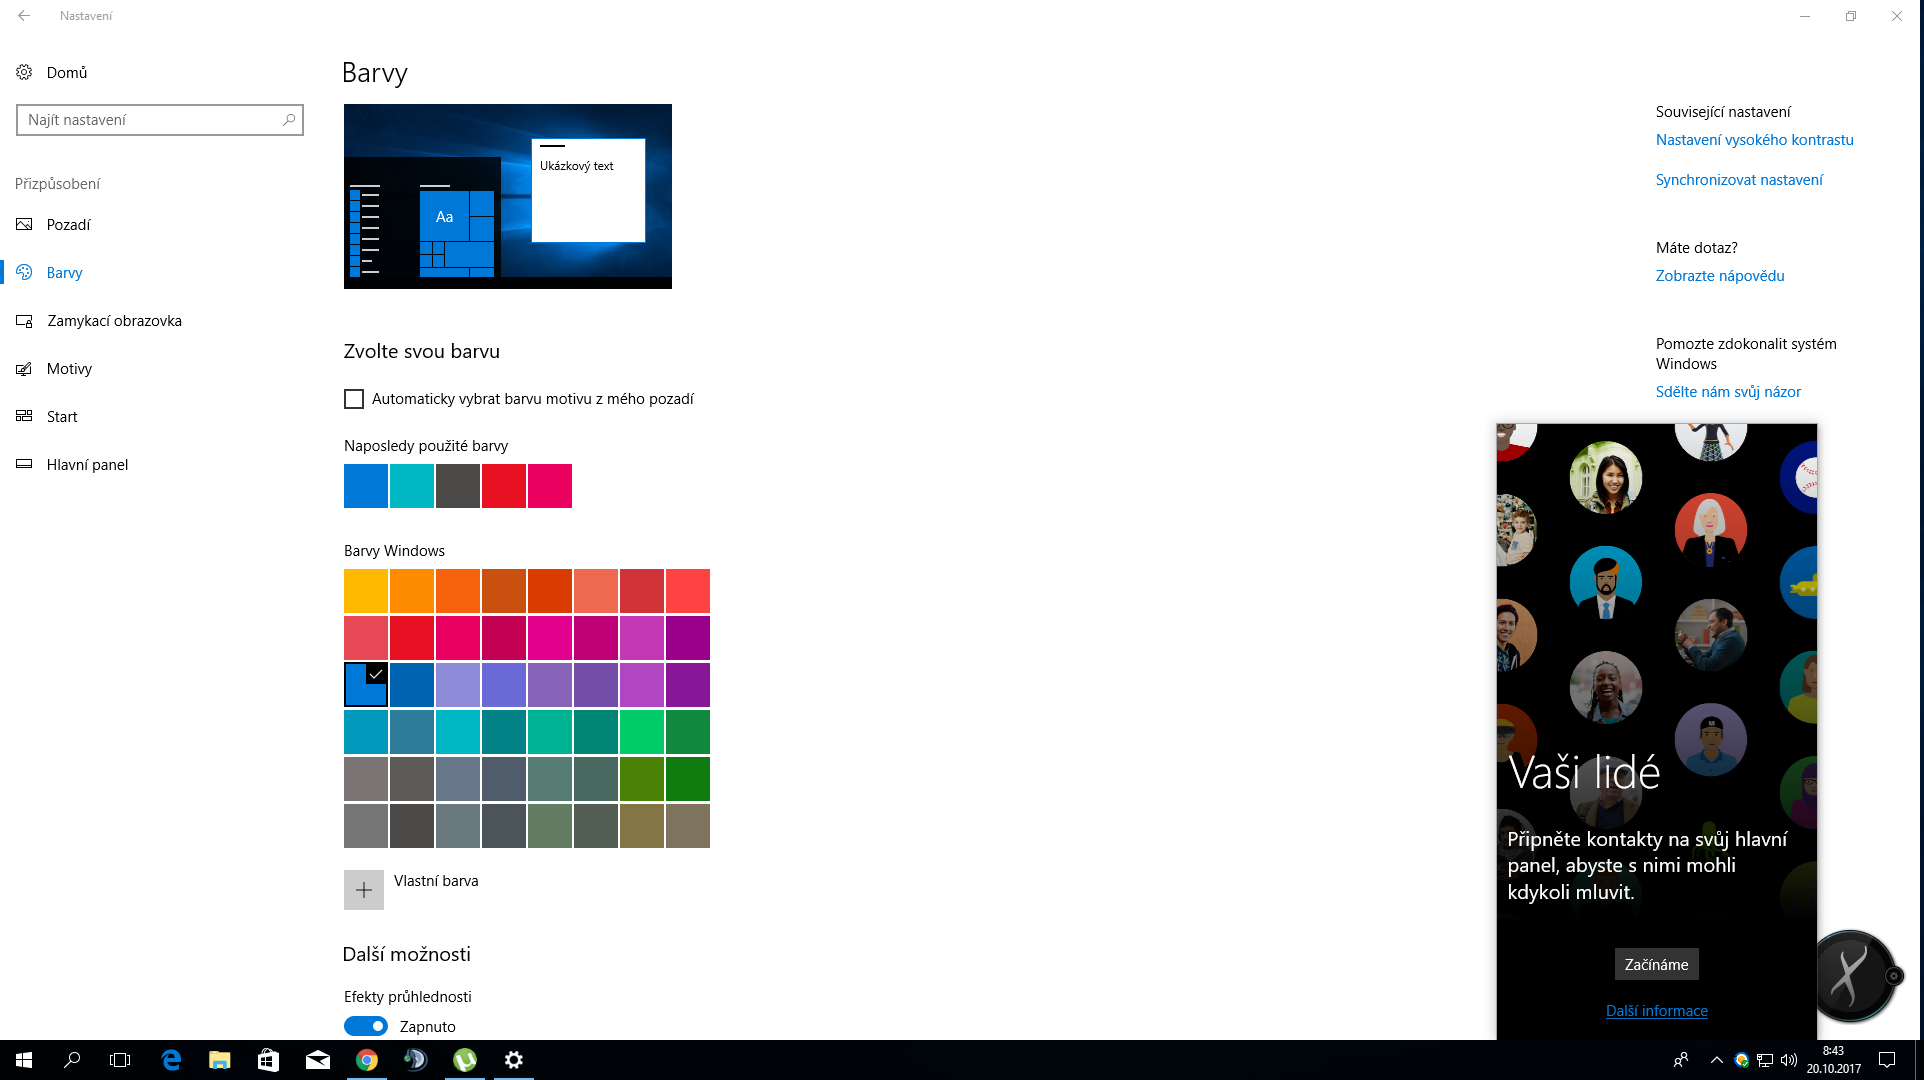Image resolution: width=1924 pixels, height=1080 pixels.
Task: Open Microsoft Edge from the taskbar
Action: tap(171, 1060)
